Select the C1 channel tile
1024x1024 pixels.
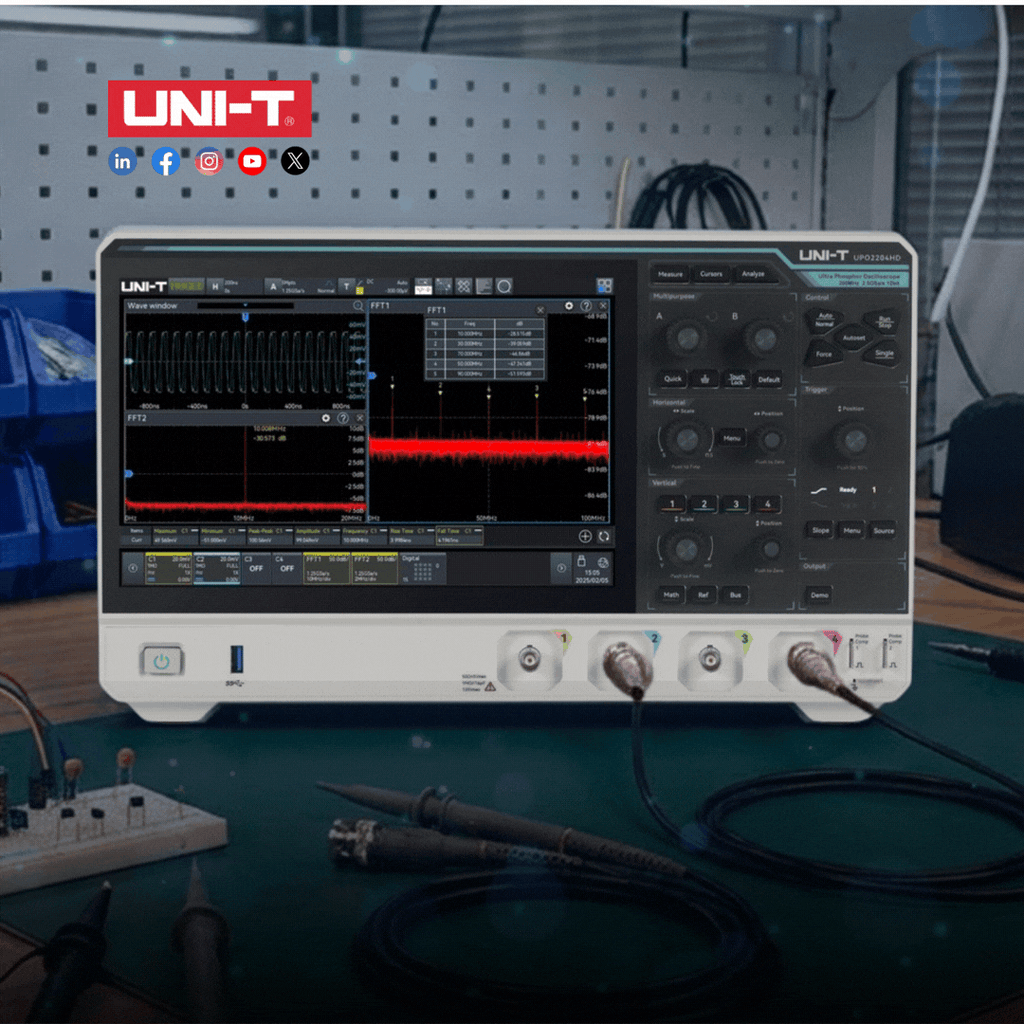point(168,568)
